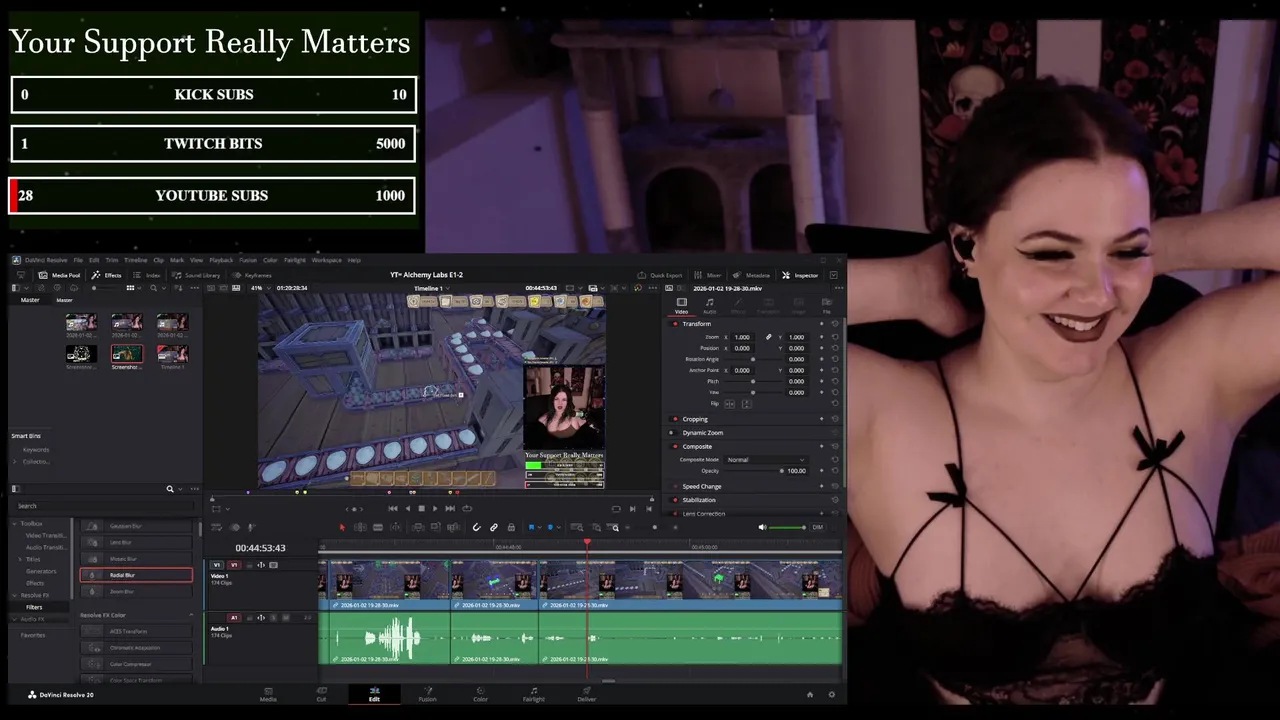This screenshot has height=720, width=1280.
Task: Toggle the Transform section enable dot
Action: pyautogui.click(x=675, y=323)
